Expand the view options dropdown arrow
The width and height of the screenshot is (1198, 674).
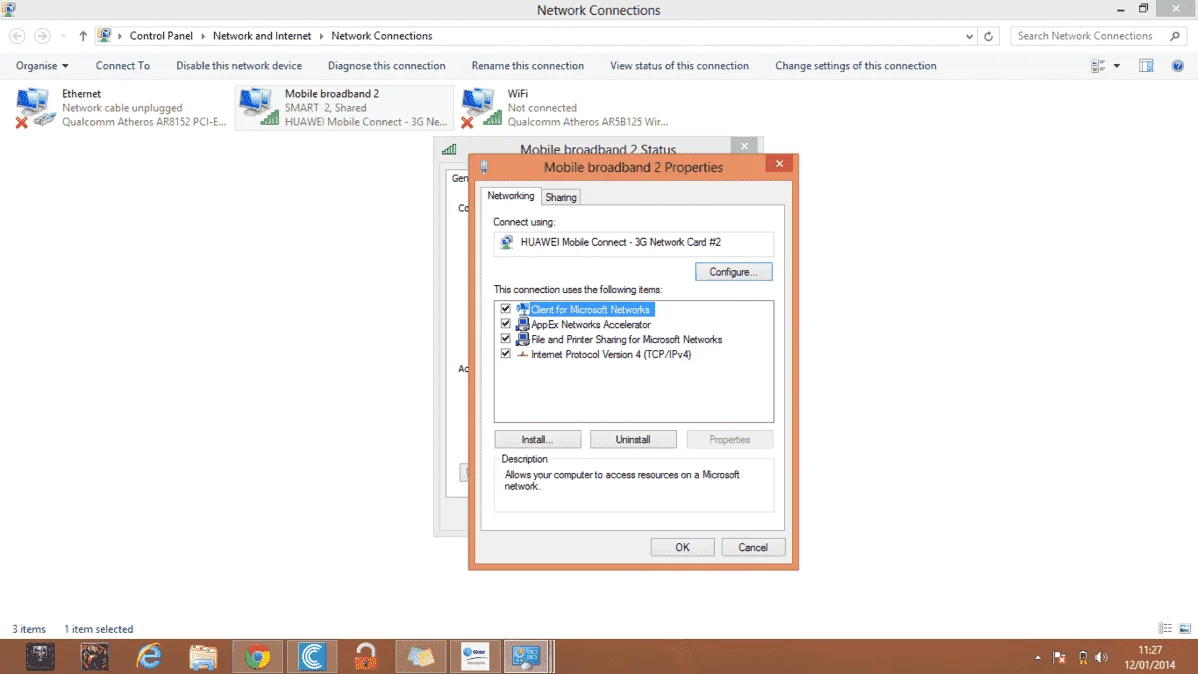pos(1116,66)
